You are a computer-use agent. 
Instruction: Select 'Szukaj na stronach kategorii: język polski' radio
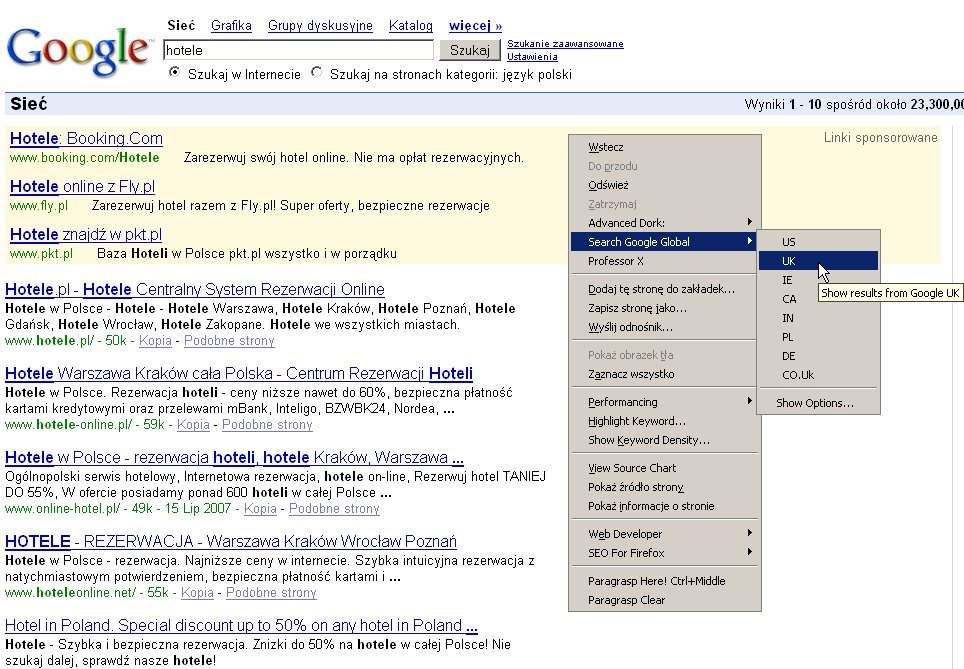click(317, 73)
